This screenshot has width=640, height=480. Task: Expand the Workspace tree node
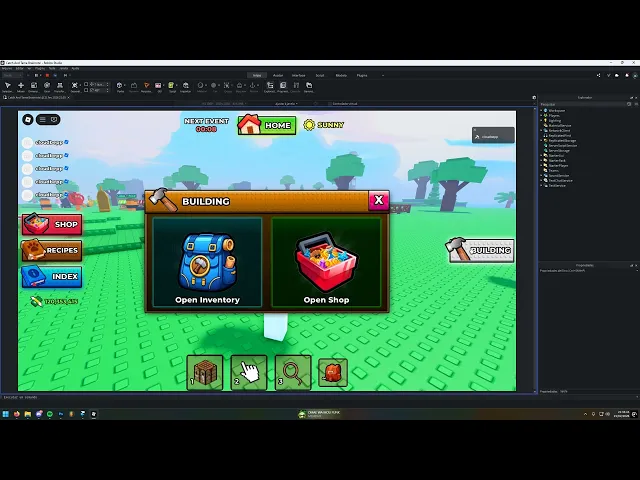(542, 111)
